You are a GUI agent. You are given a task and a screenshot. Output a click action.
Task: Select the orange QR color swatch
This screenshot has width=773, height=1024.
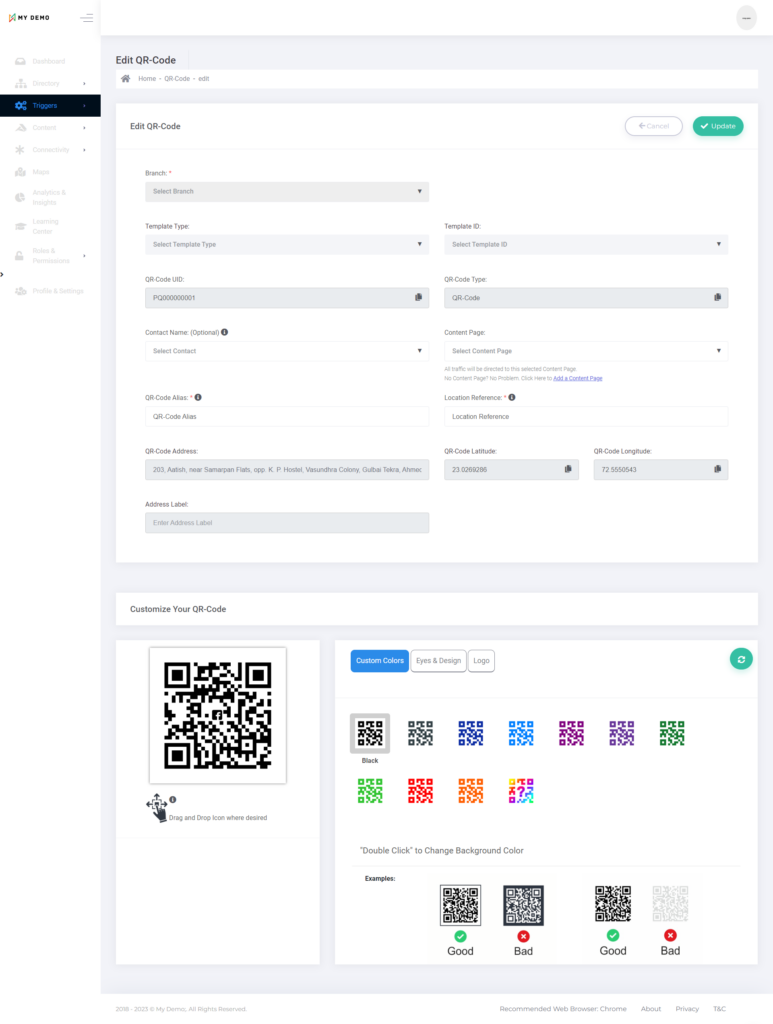pos(471,791)
